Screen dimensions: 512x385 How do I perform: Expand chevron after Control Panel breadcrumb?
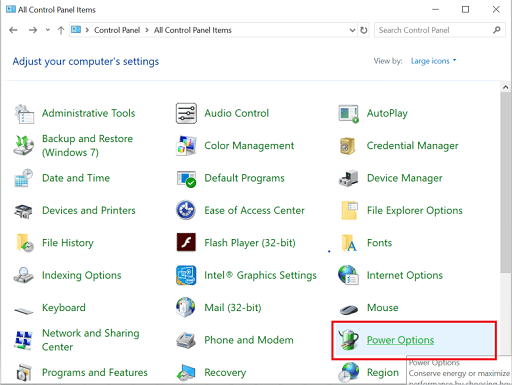(x=147, y=30)
